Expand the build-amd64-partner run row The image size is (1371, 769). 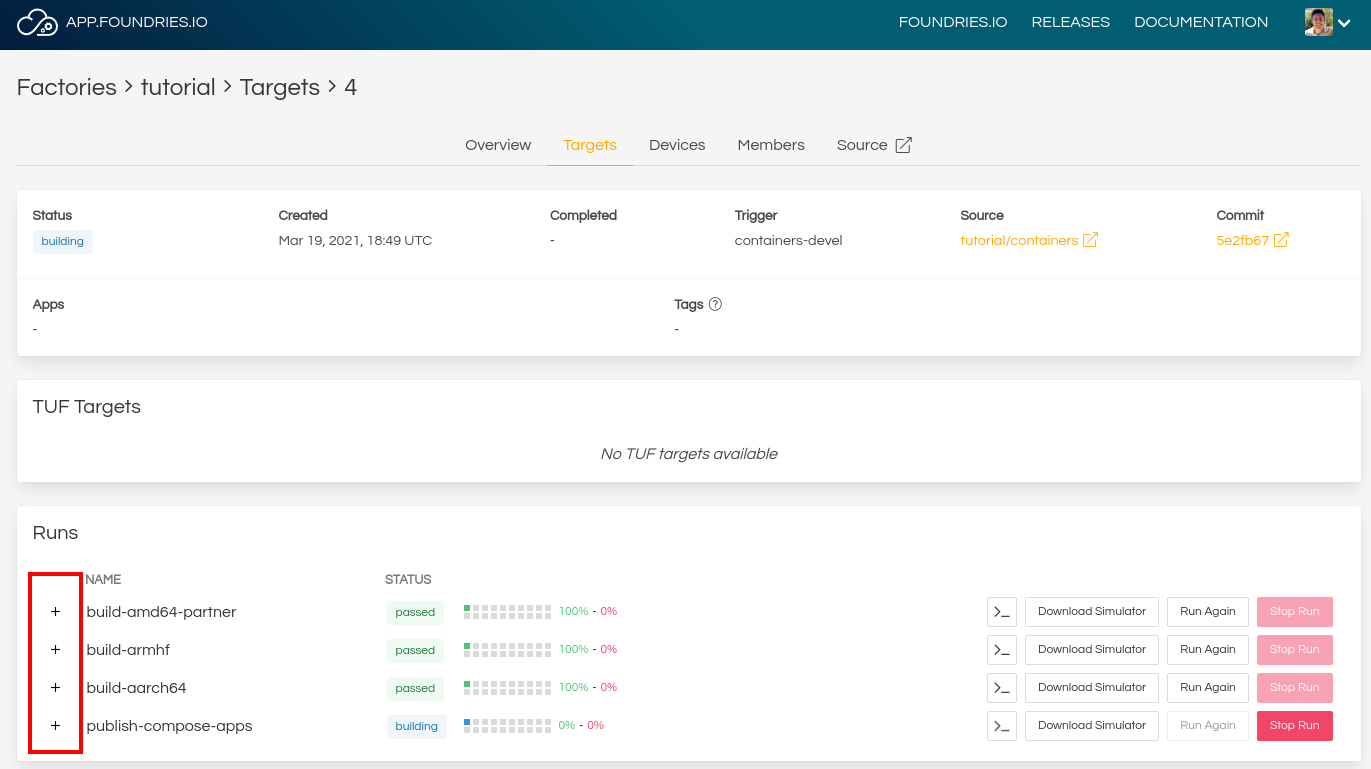coord(55,612)
